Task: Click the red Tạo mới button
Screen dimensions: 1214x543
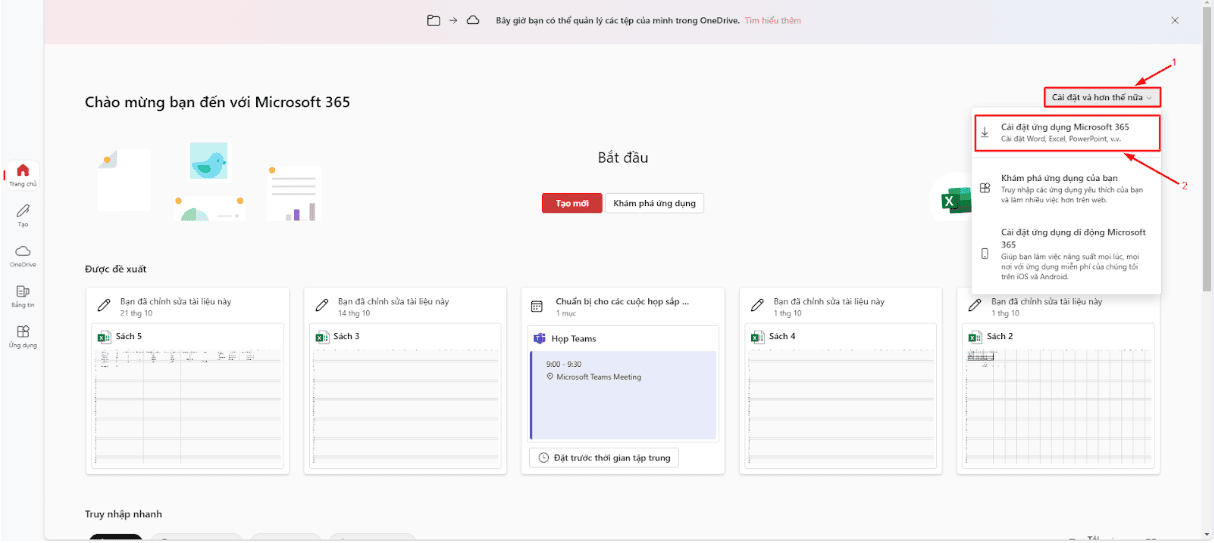Action: [572, 203]
